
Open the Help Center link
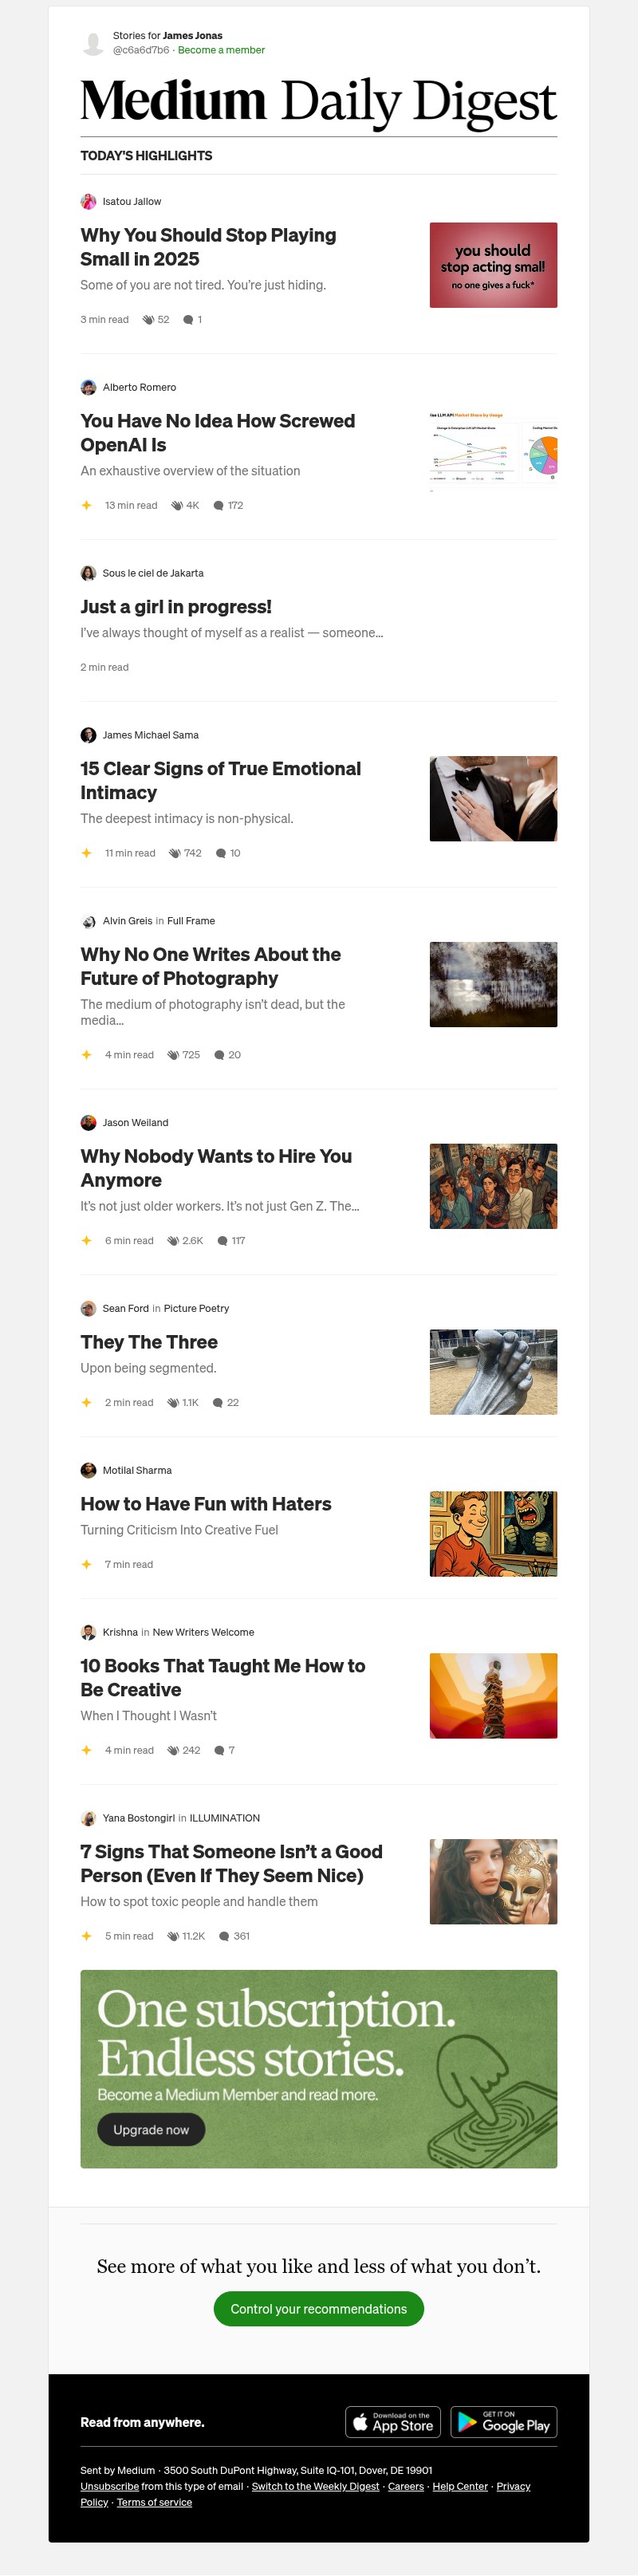[460, 2486]
